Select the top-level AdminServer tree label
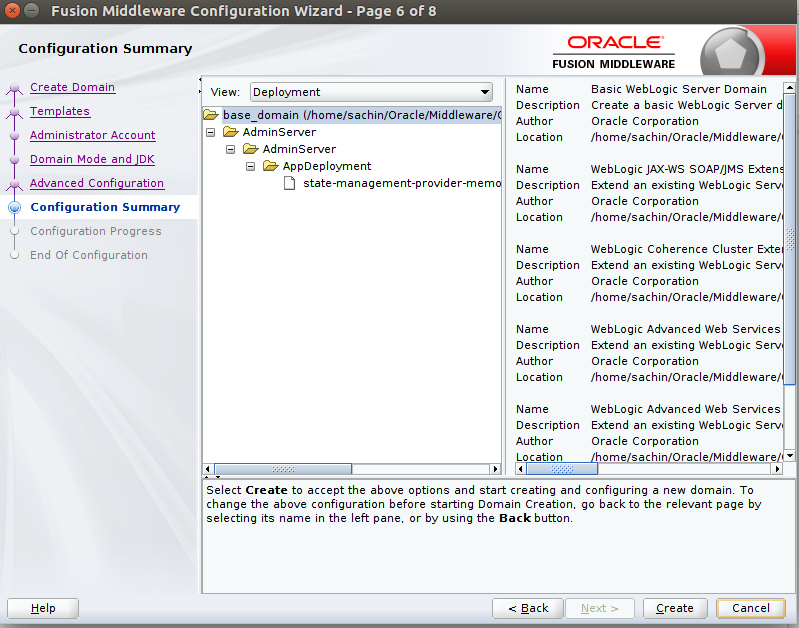Image resolution: width=799 pixels, height=628 pixels. (279, 132)
